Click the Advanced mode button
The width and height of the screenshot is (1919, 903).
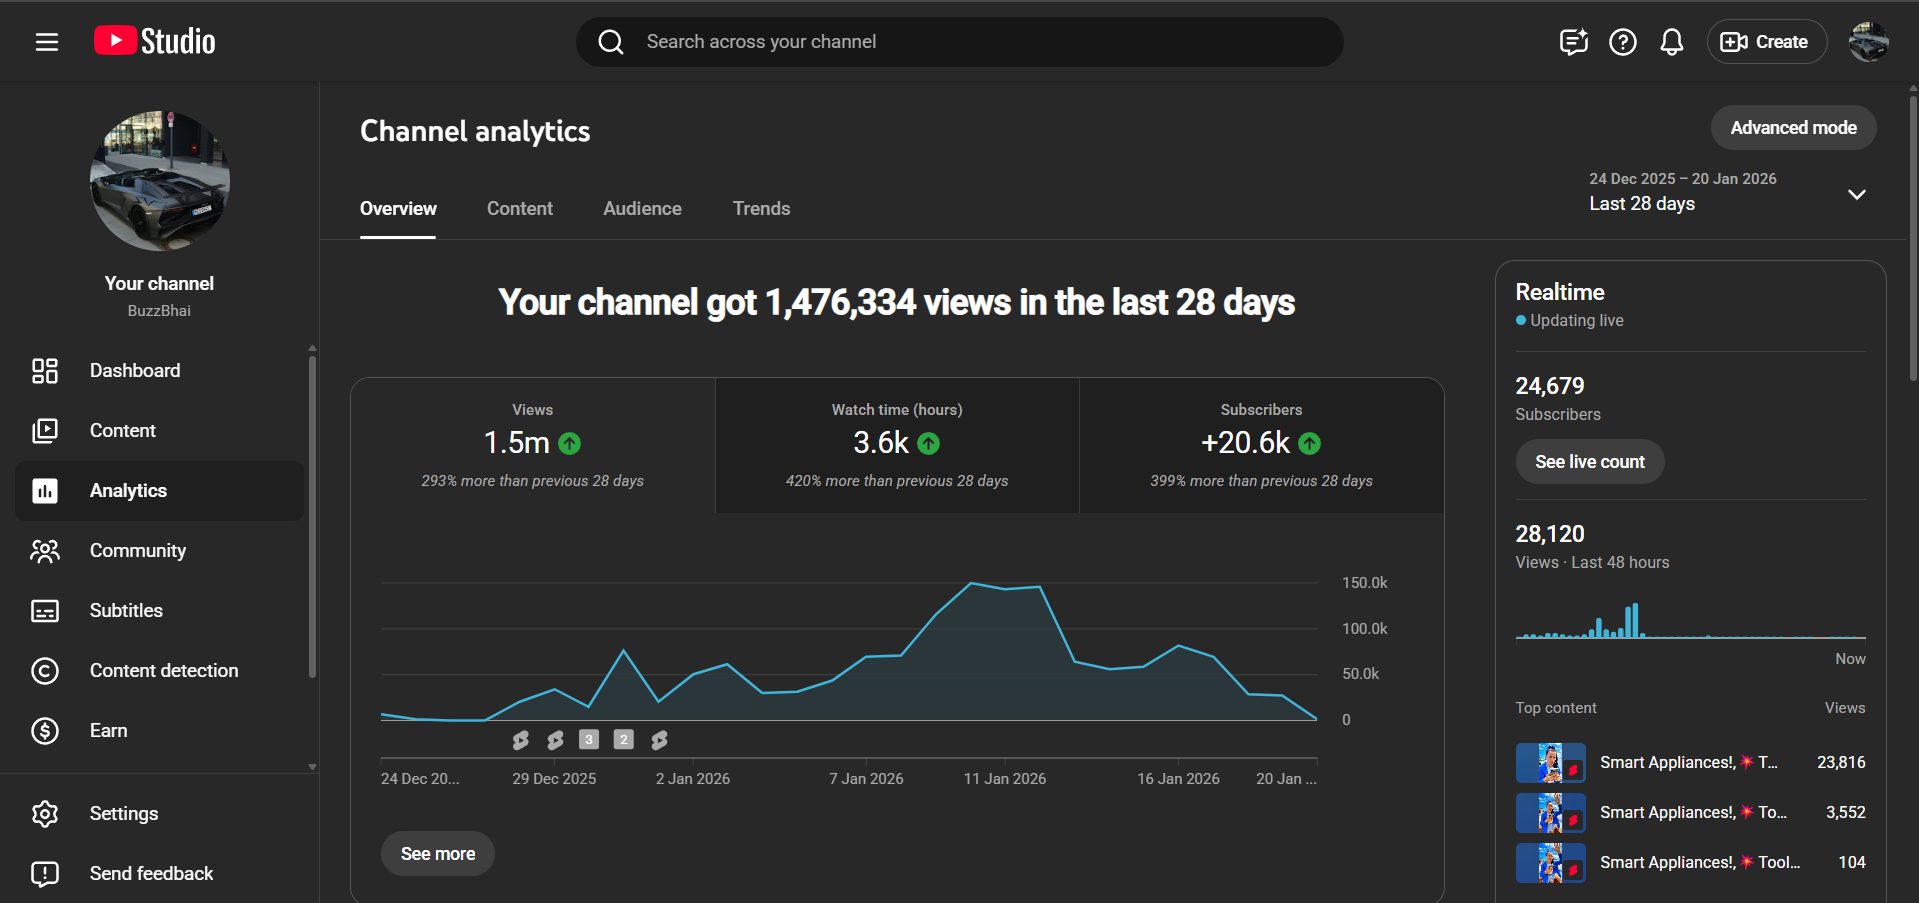pos(1792,128)
